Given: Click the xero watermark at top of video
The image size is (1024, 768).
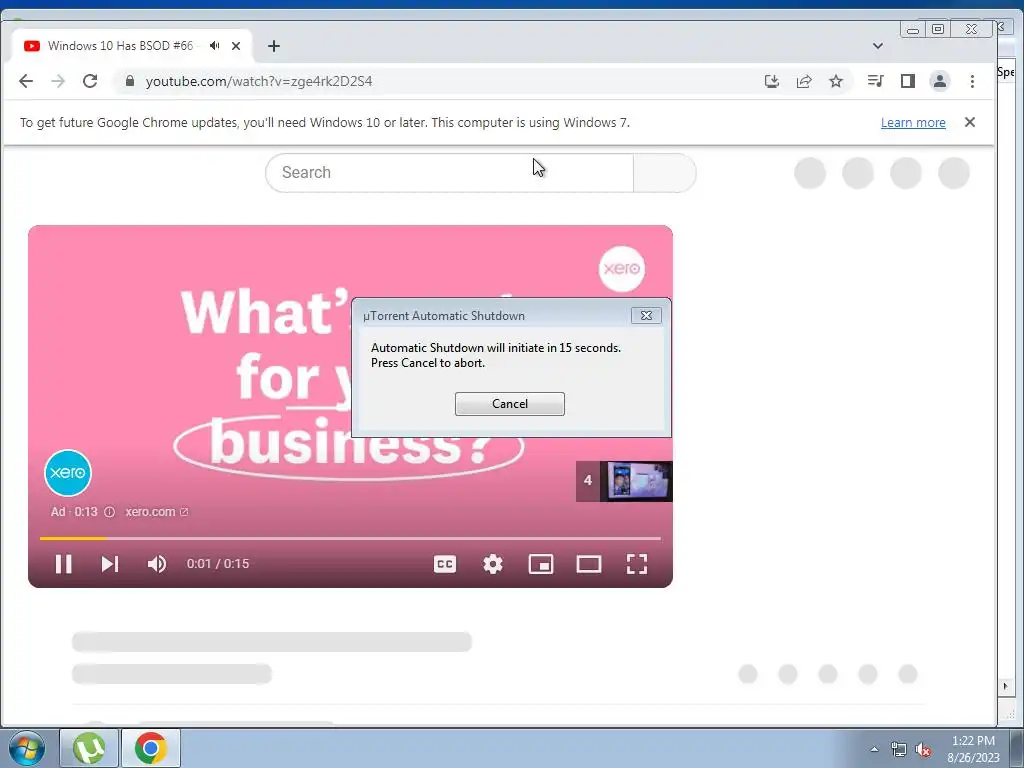Looking at the screenshot, I should click(x=622, y=268).
